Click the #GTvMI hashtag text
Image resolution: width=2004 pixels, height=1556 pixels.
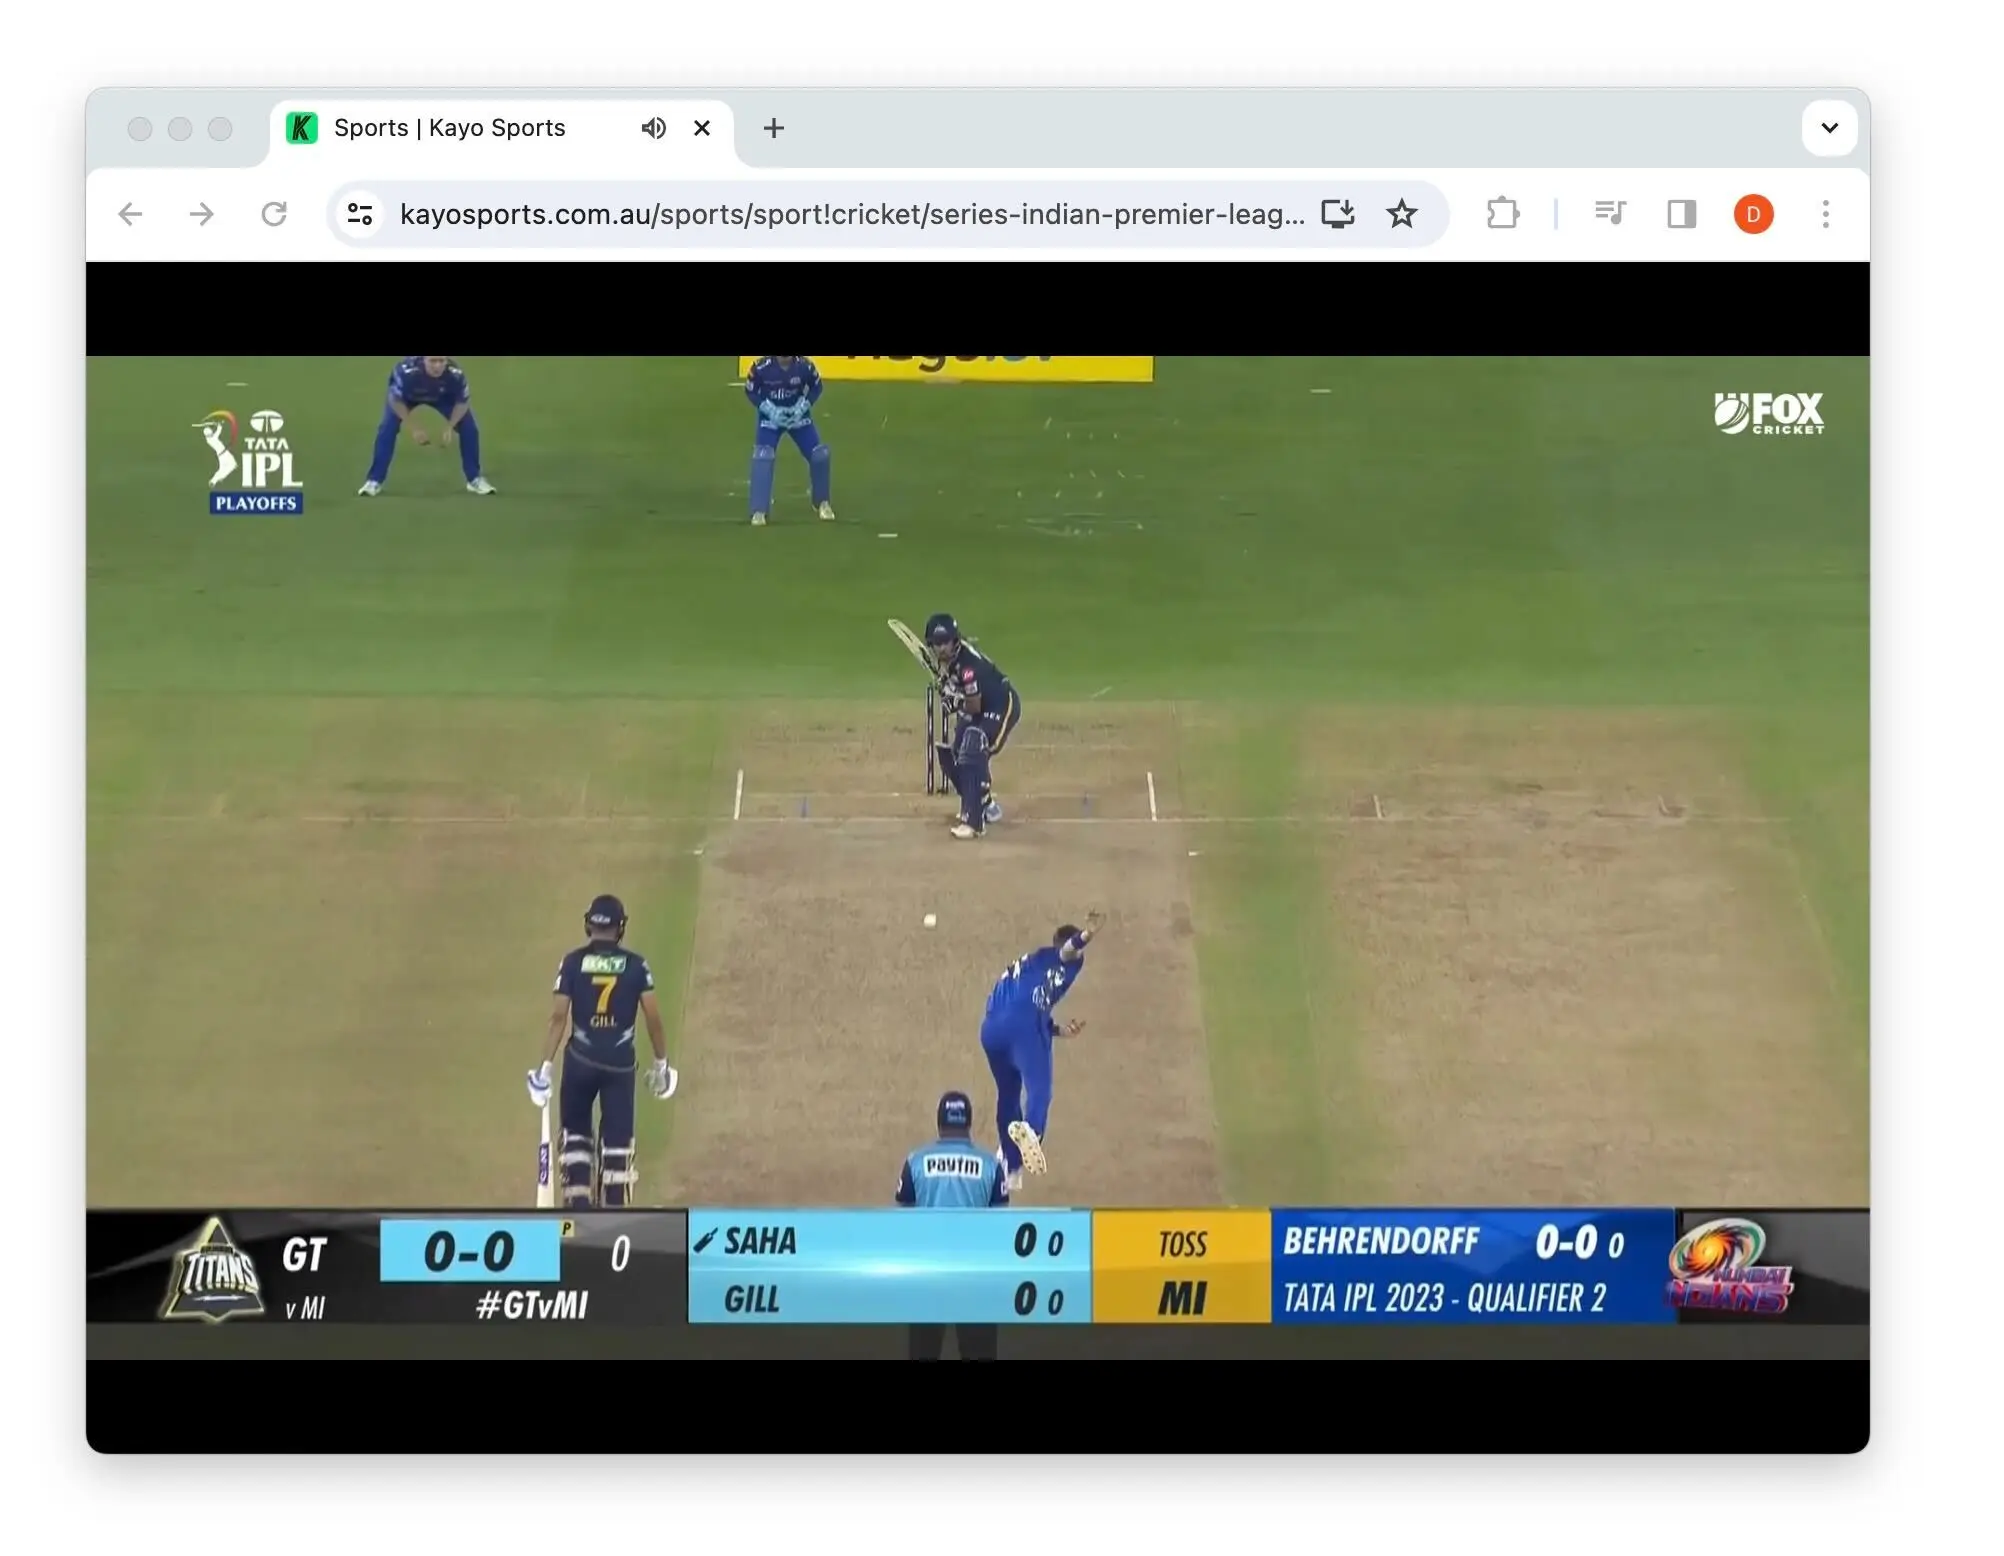pyautogui.click(x=533, y=1305)
